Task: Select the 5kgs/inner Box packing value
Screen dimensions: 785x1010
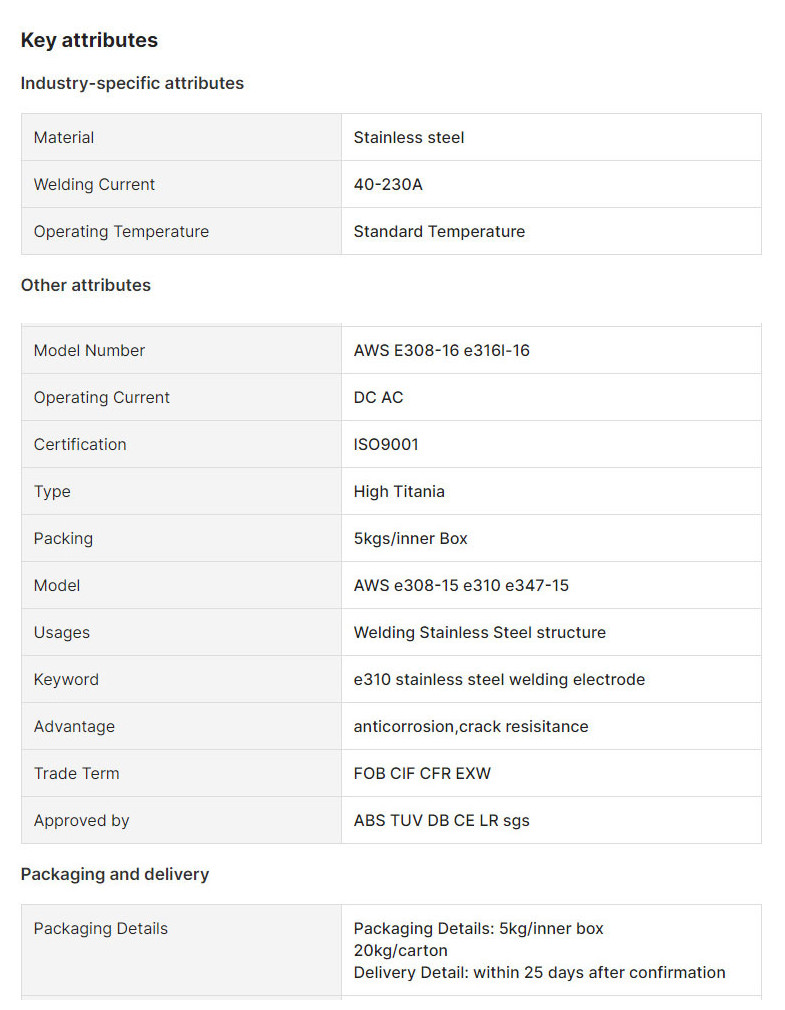Action: pyautogui.click(x=411, y=538)
